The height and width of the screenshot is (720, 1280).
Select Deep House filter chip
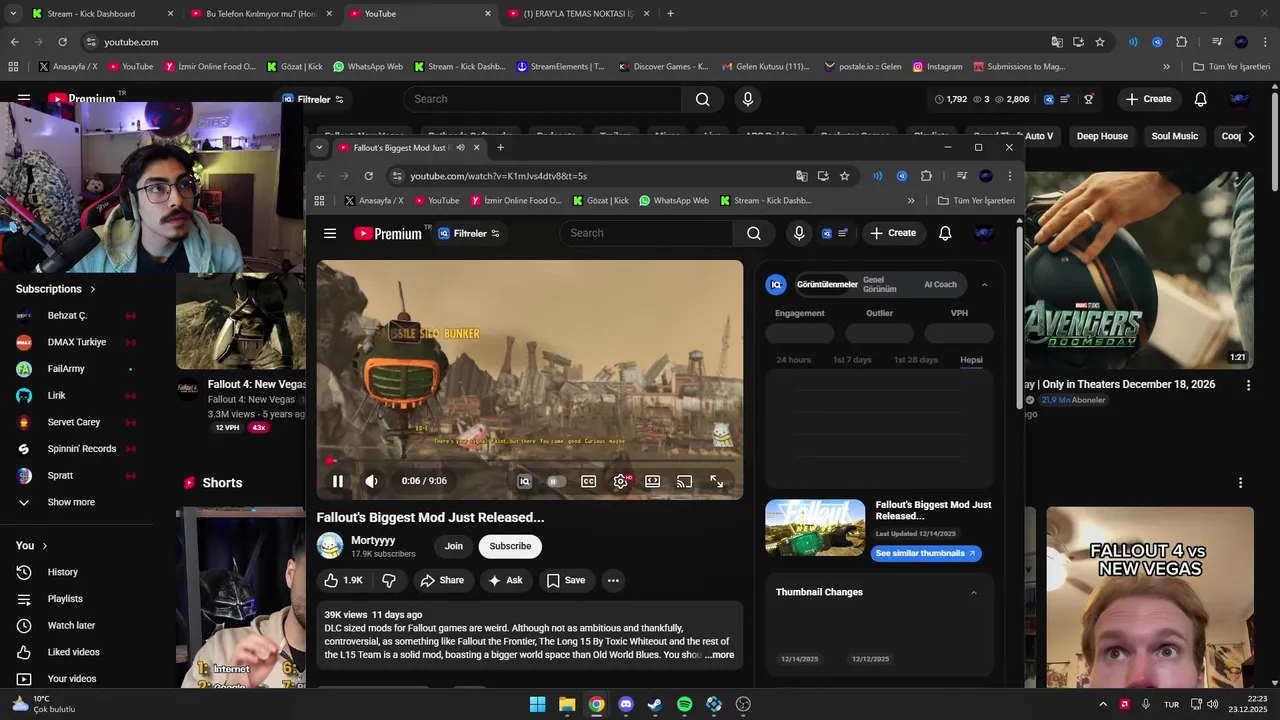tap(1102, 136)
